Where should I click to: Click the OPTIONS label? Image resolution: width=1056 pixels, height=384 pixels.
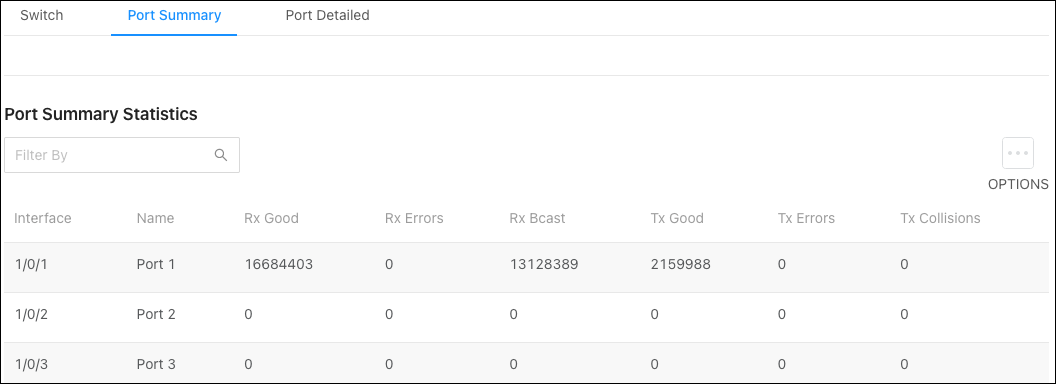coord(1018,184)
